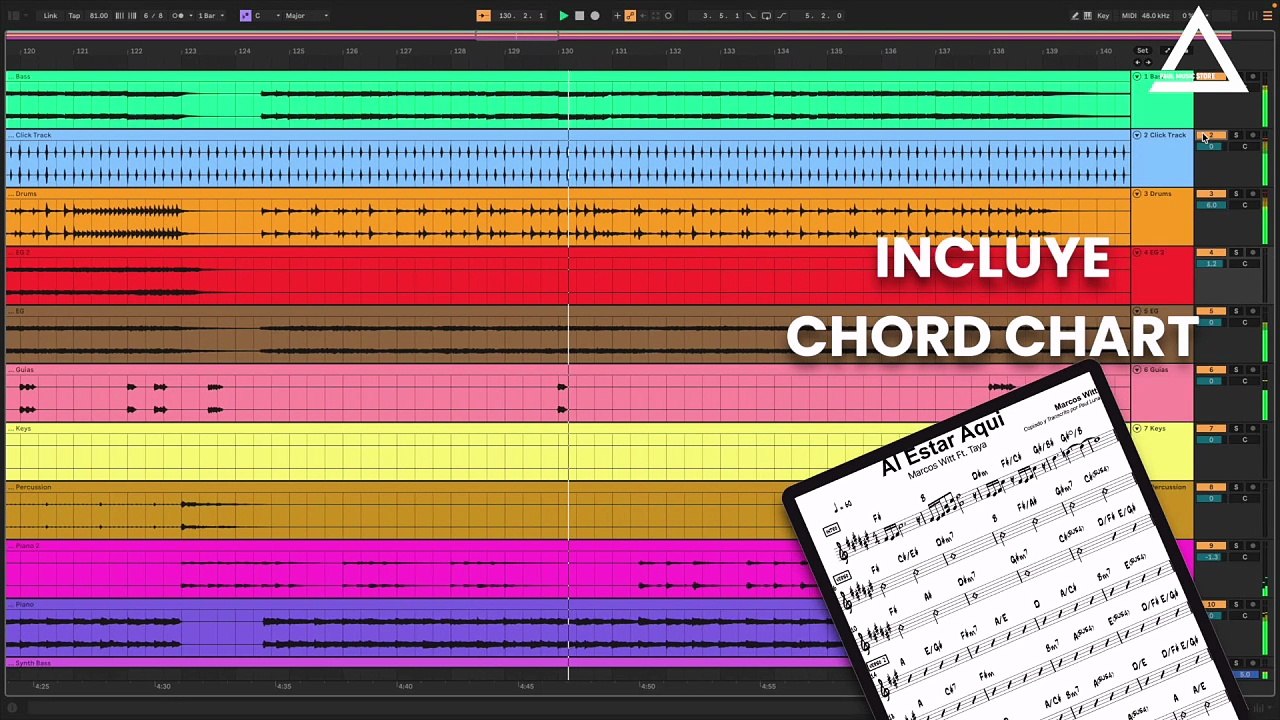
Task: Select the Click Track audio clip
Action: click(568, 158)
